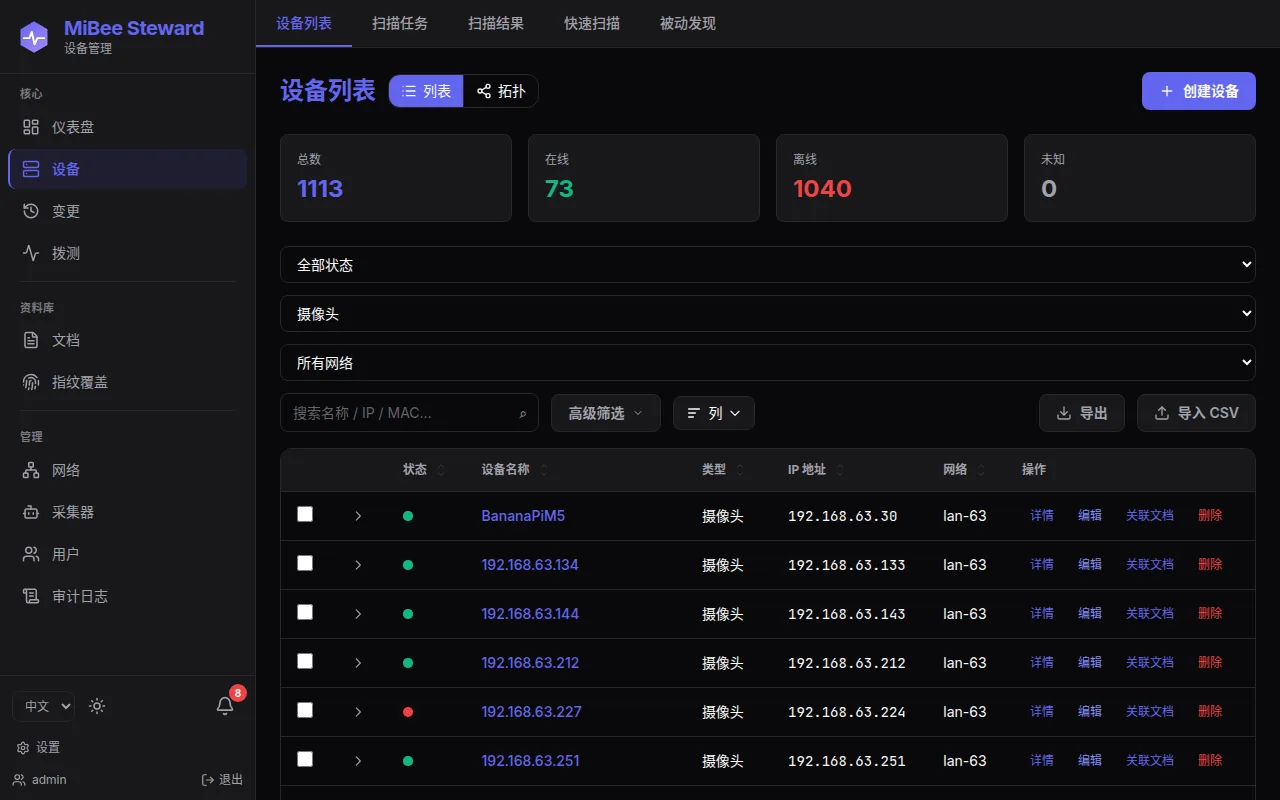Switch to 快速扫描 tab
The image size is (1280, 800).
592,23
